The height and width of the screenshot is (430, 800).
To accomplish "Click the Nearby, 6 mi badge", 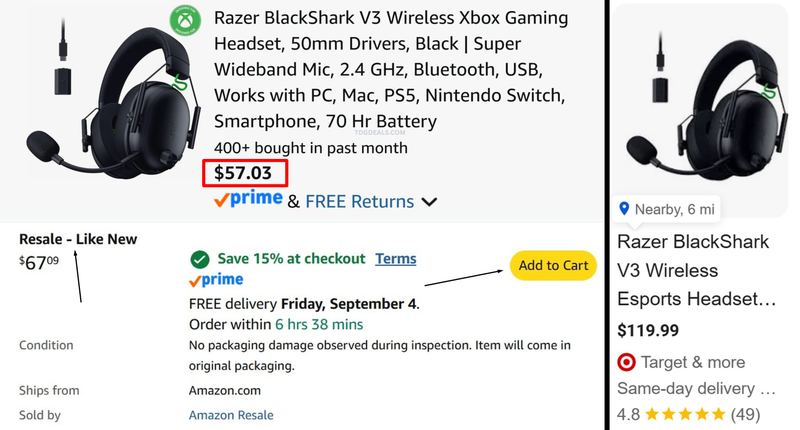I will pos(667,209).
